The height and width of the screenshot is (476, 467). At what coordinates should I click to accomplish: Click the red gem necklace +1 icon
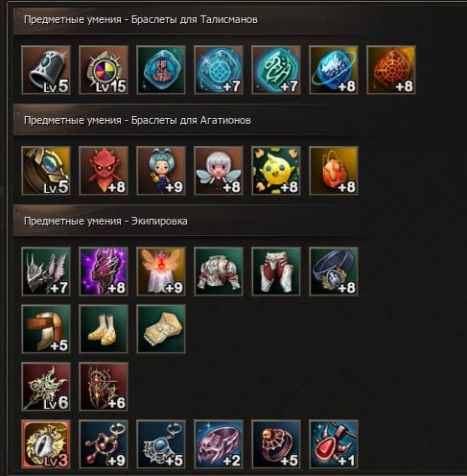coord(334,444)
